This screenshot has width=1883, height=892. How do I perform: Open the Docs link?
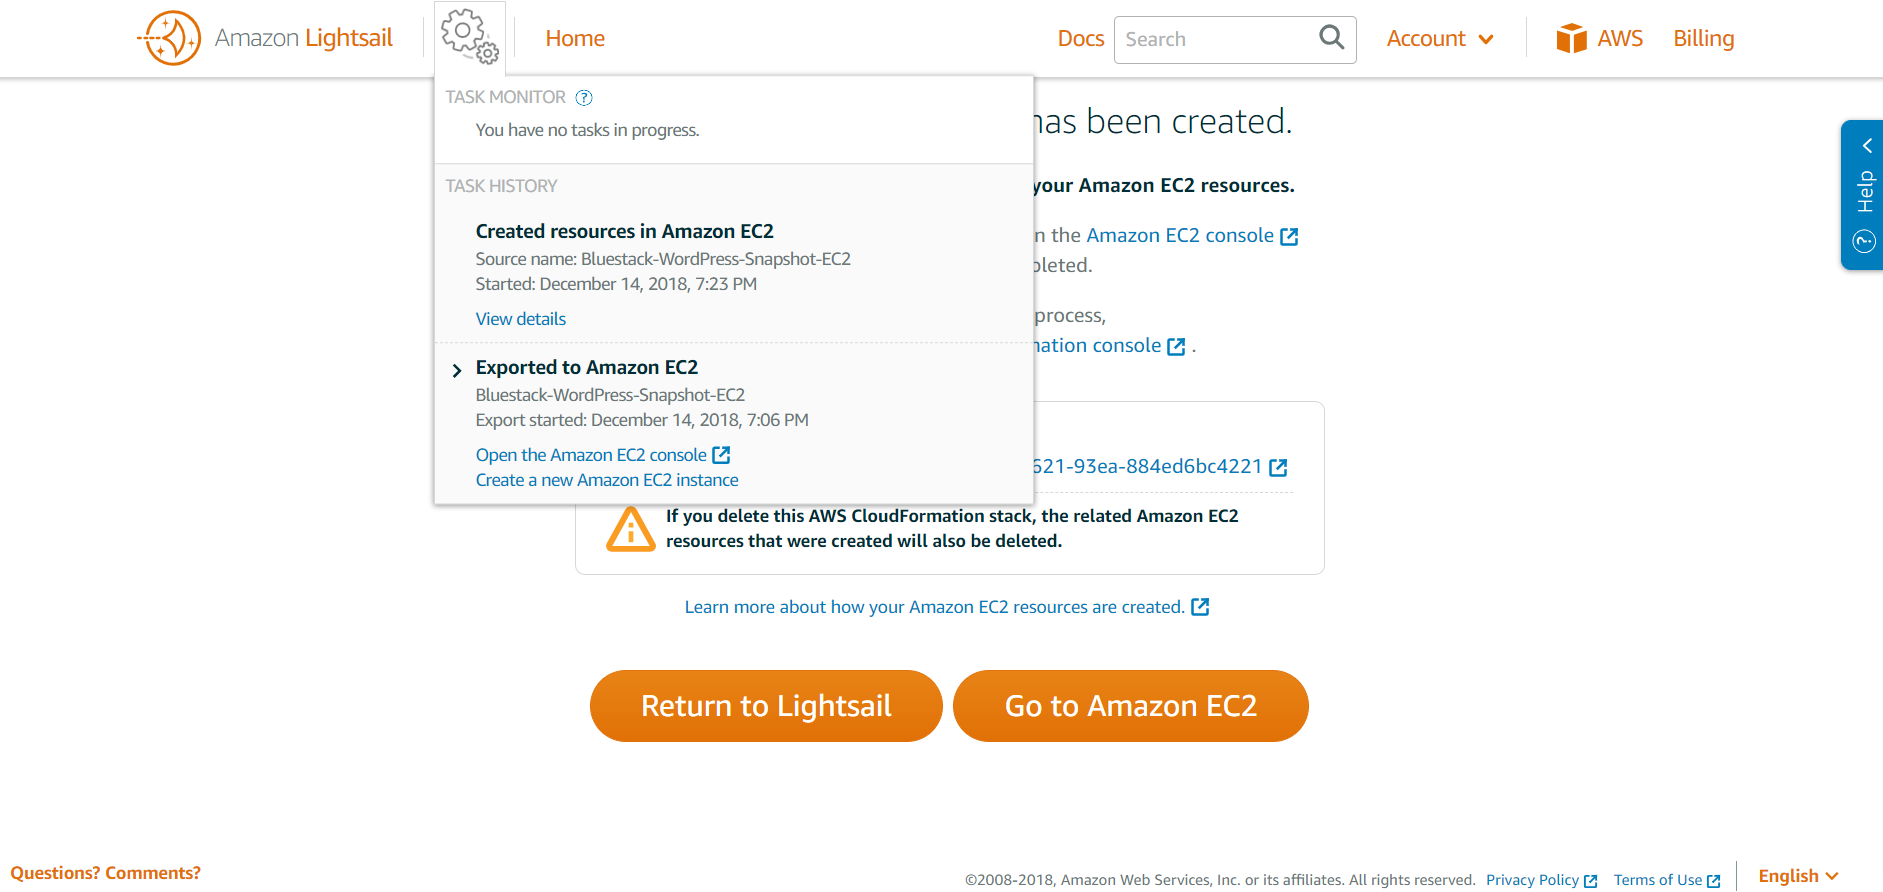1080,38
